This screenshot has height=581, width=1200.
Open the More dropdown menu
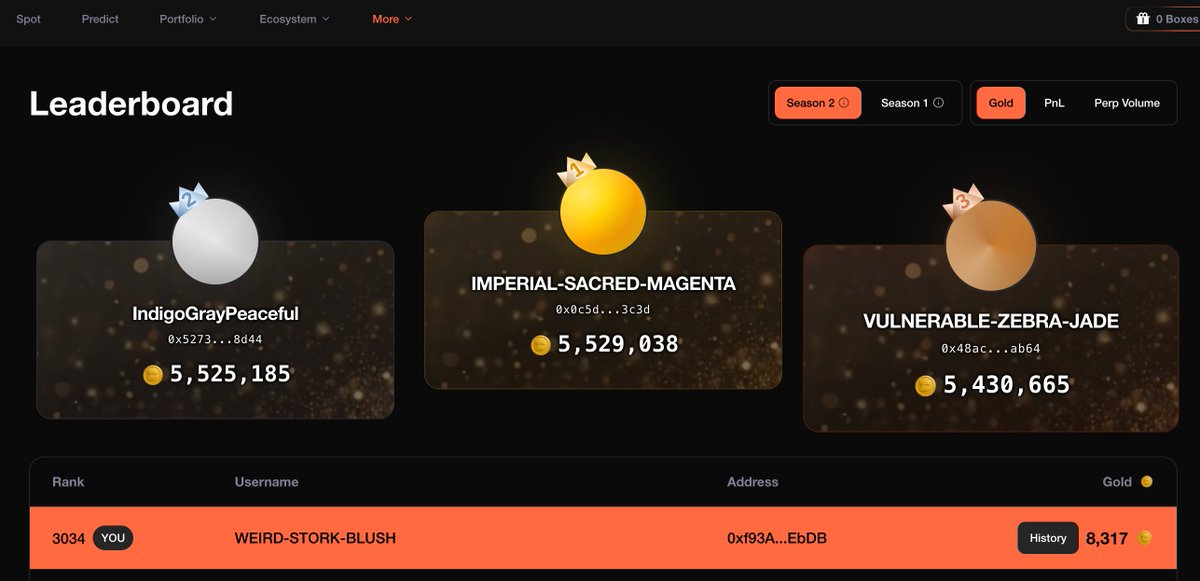[x=392, y=19]
